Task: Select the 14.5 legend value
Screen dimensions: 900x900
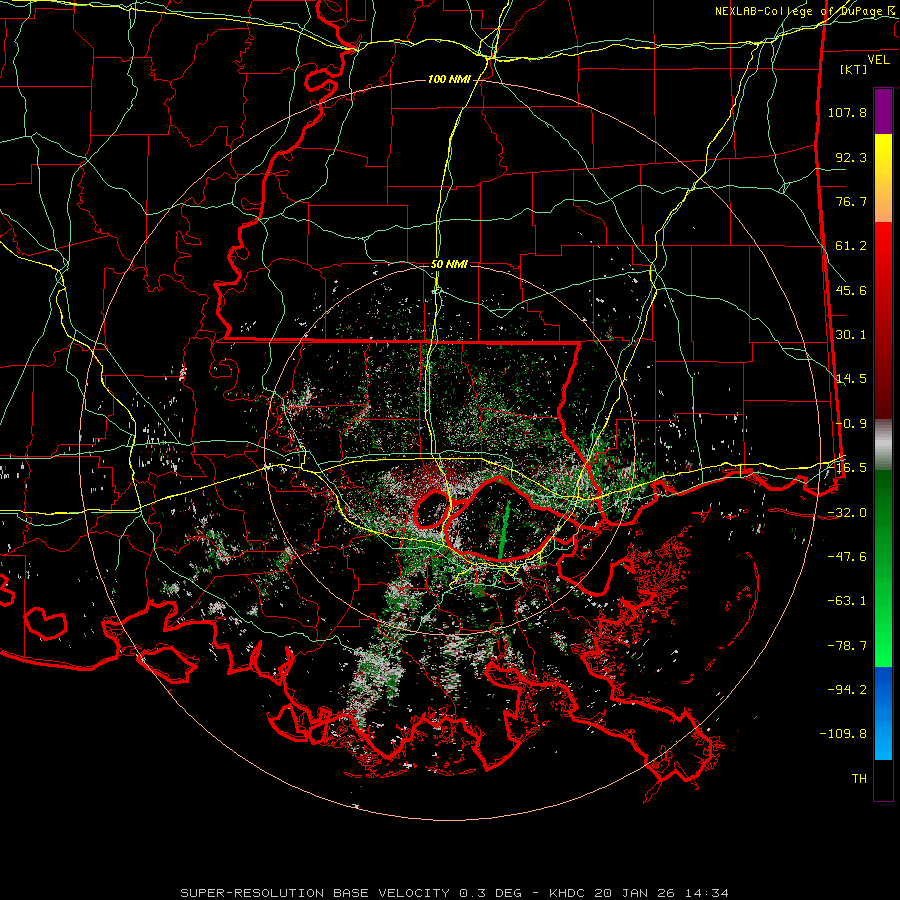Action: (851, 379)
